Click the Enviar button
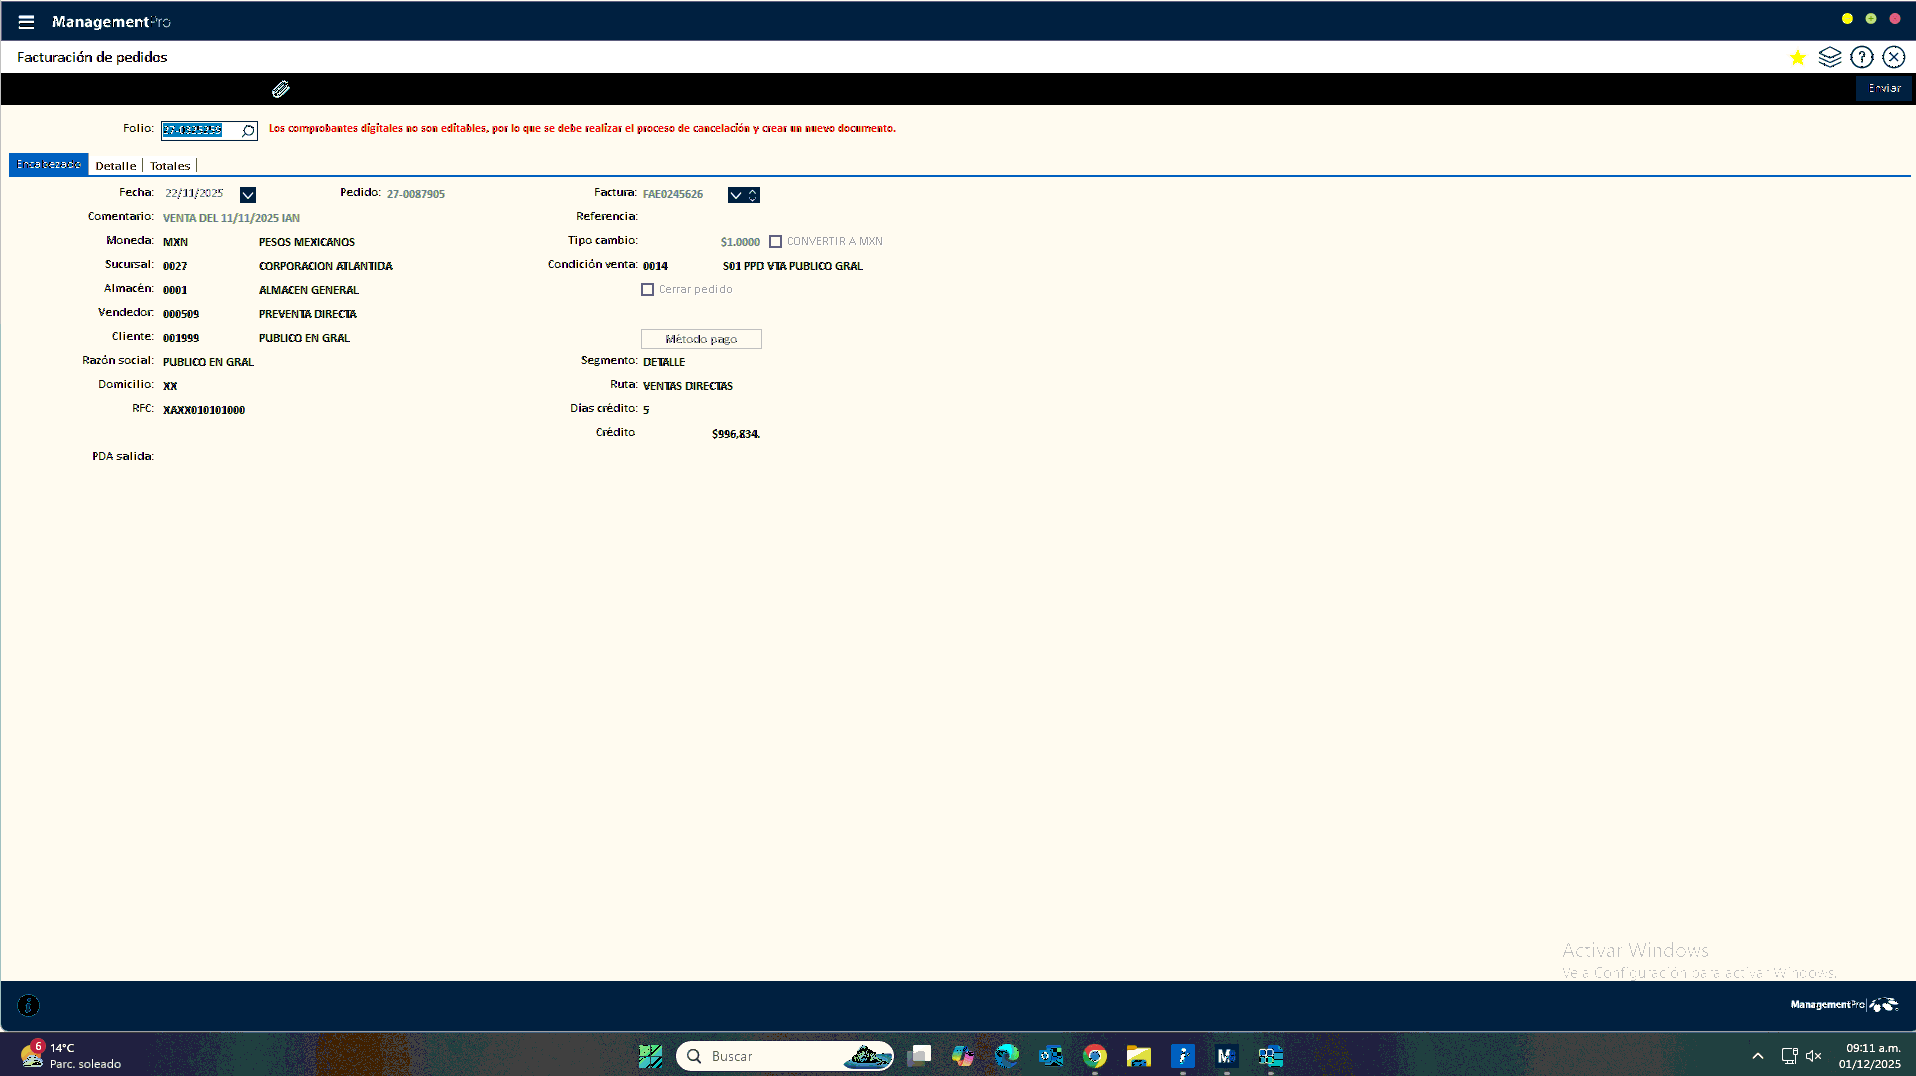1916x1076 pixels. pyautogui.click(x=1884, y=89)
